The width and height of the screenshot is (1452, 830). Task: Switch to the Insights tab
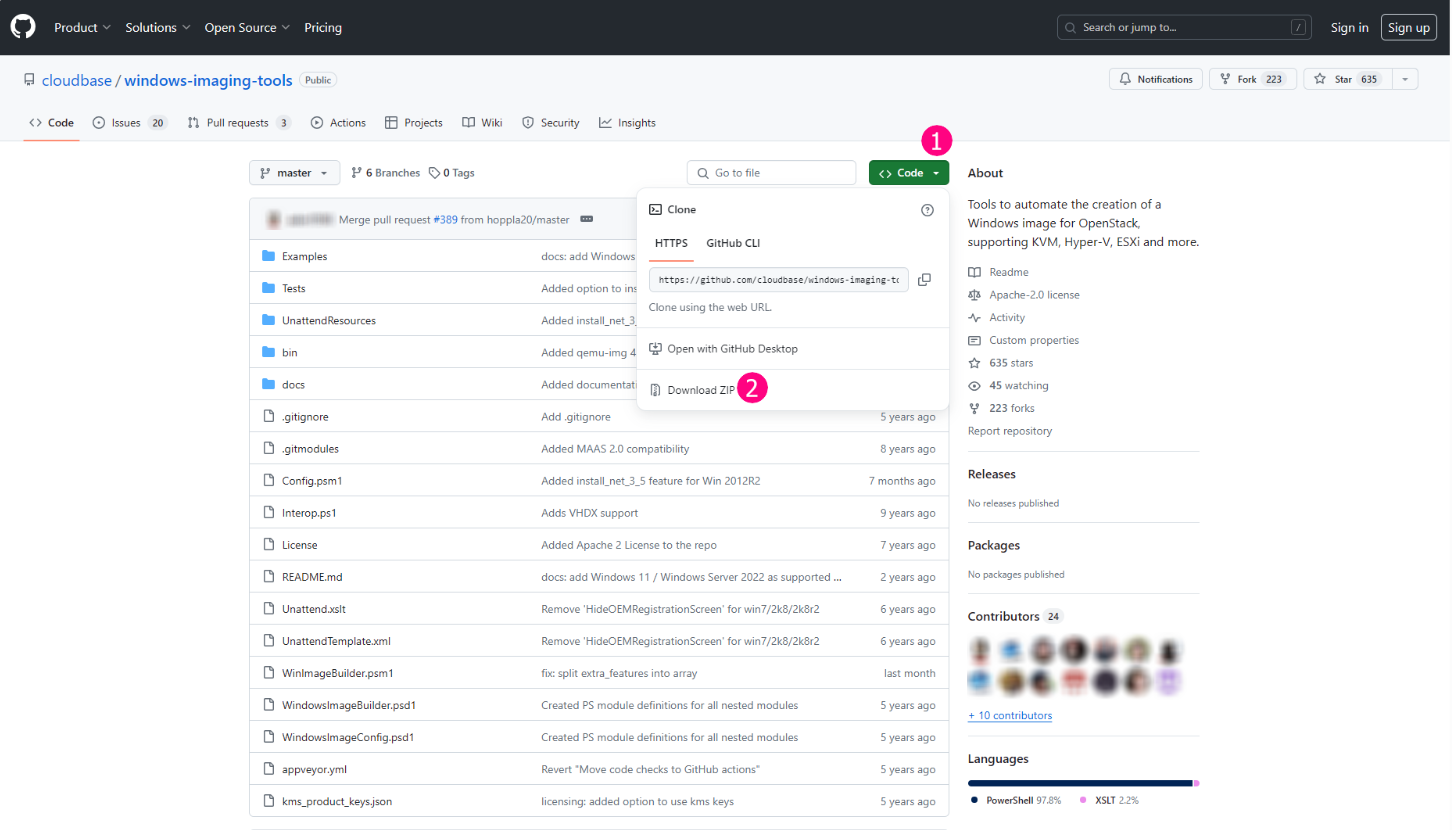pyautogui.click(x=627, y=123)
